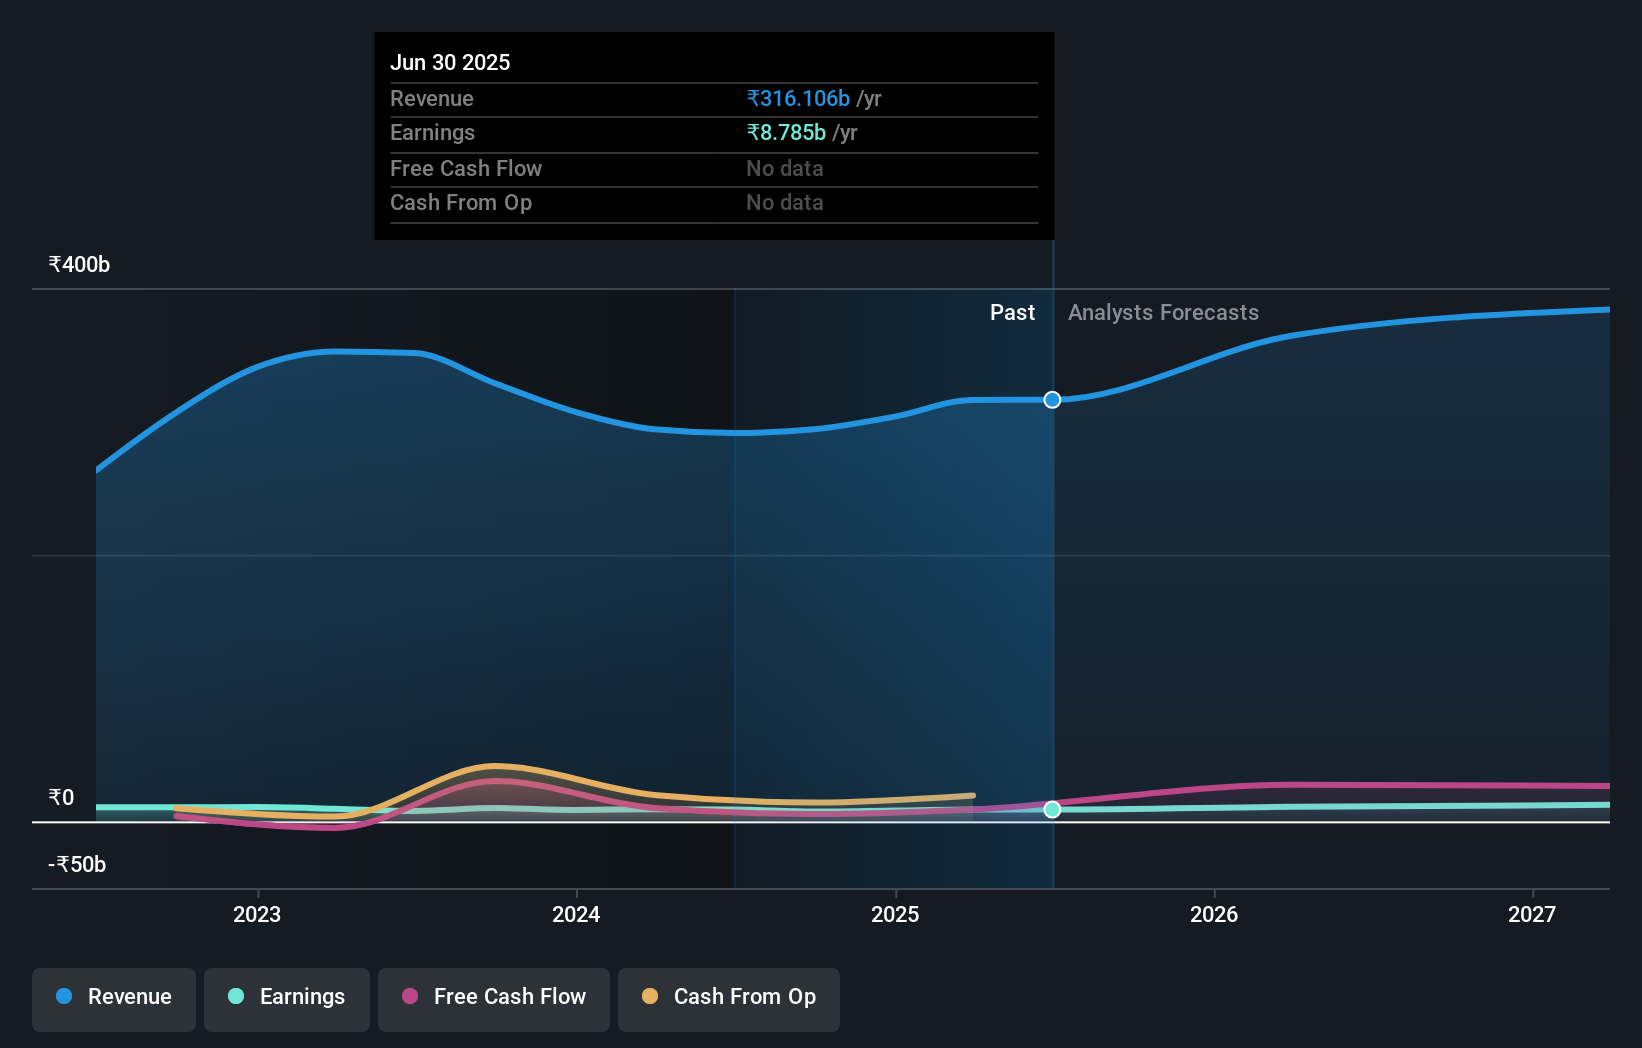Click the 2024 x-axis label
This screenshot has height=1048, width=1642.
(x=576, y=914)
